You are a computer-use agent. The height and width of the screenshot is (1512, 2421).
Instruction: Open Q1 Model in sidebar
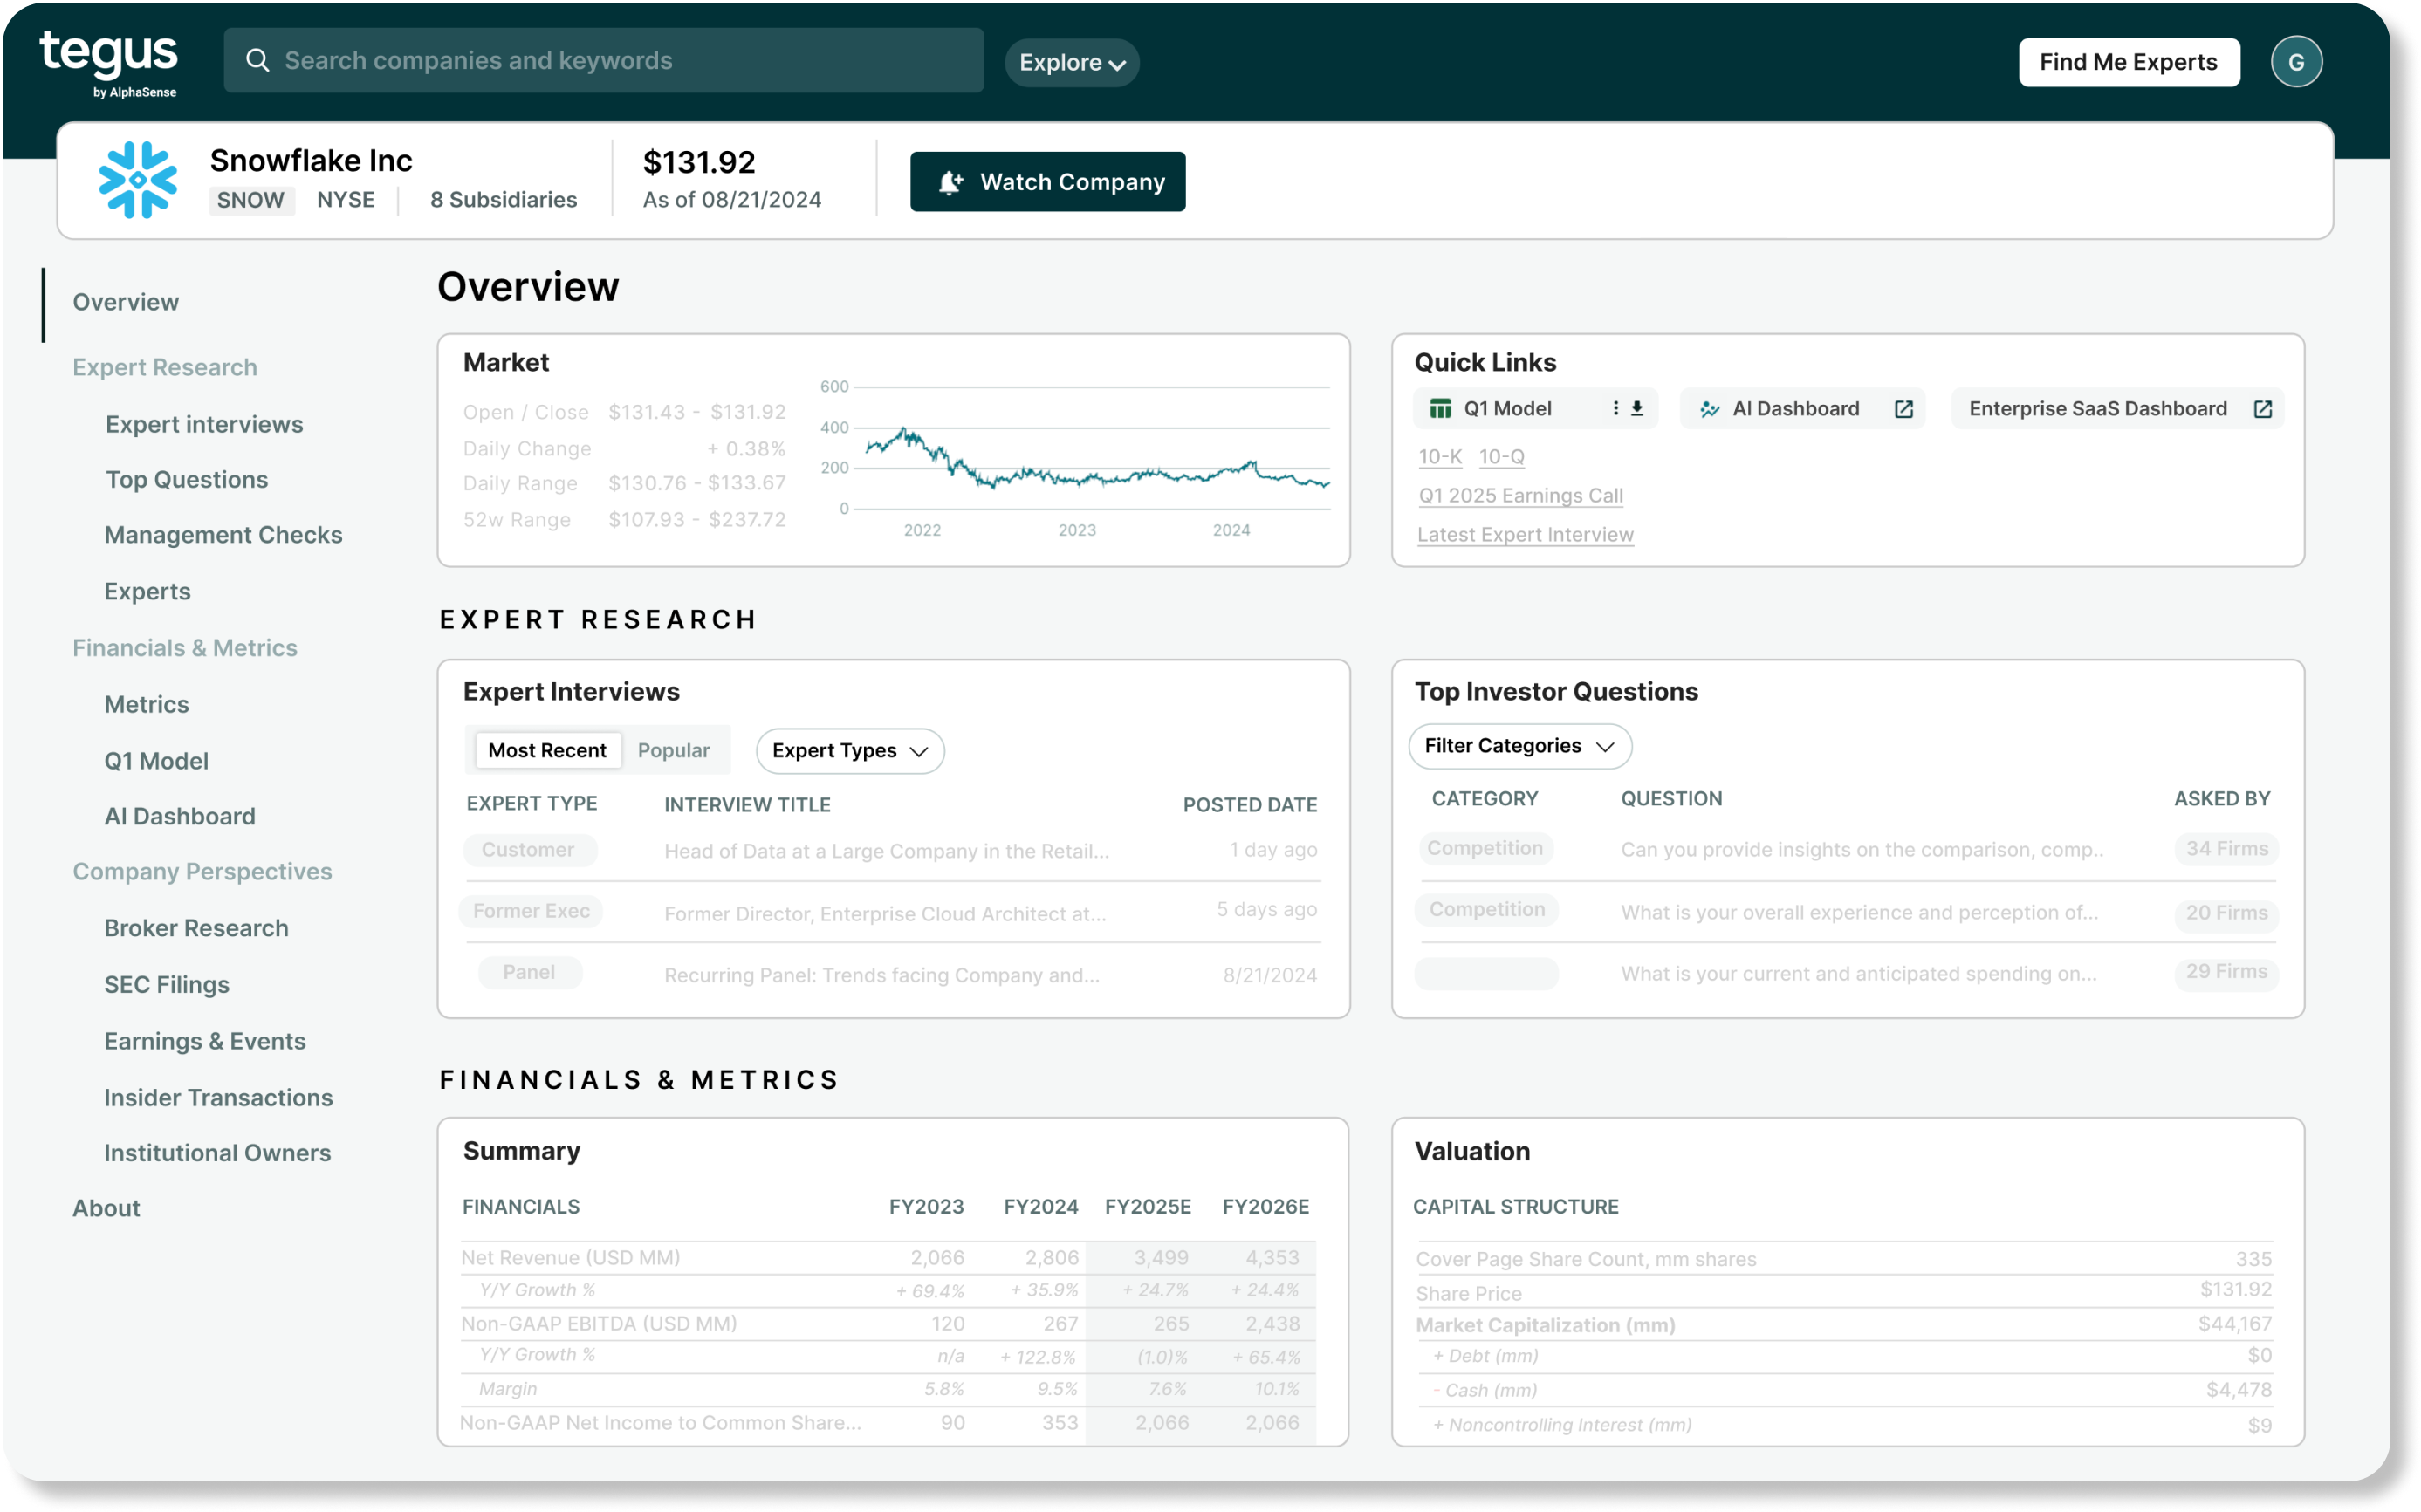pos(156,761)
